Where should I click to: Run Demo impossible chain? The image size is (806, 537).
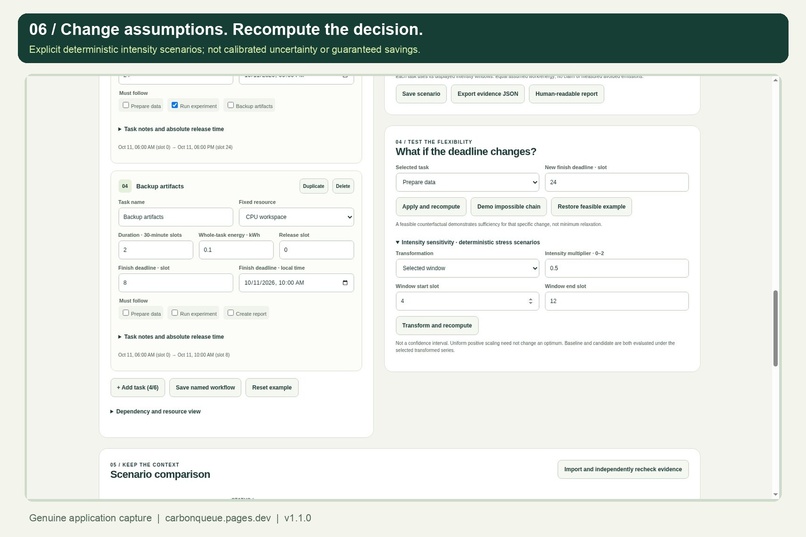tap(508, 207)
